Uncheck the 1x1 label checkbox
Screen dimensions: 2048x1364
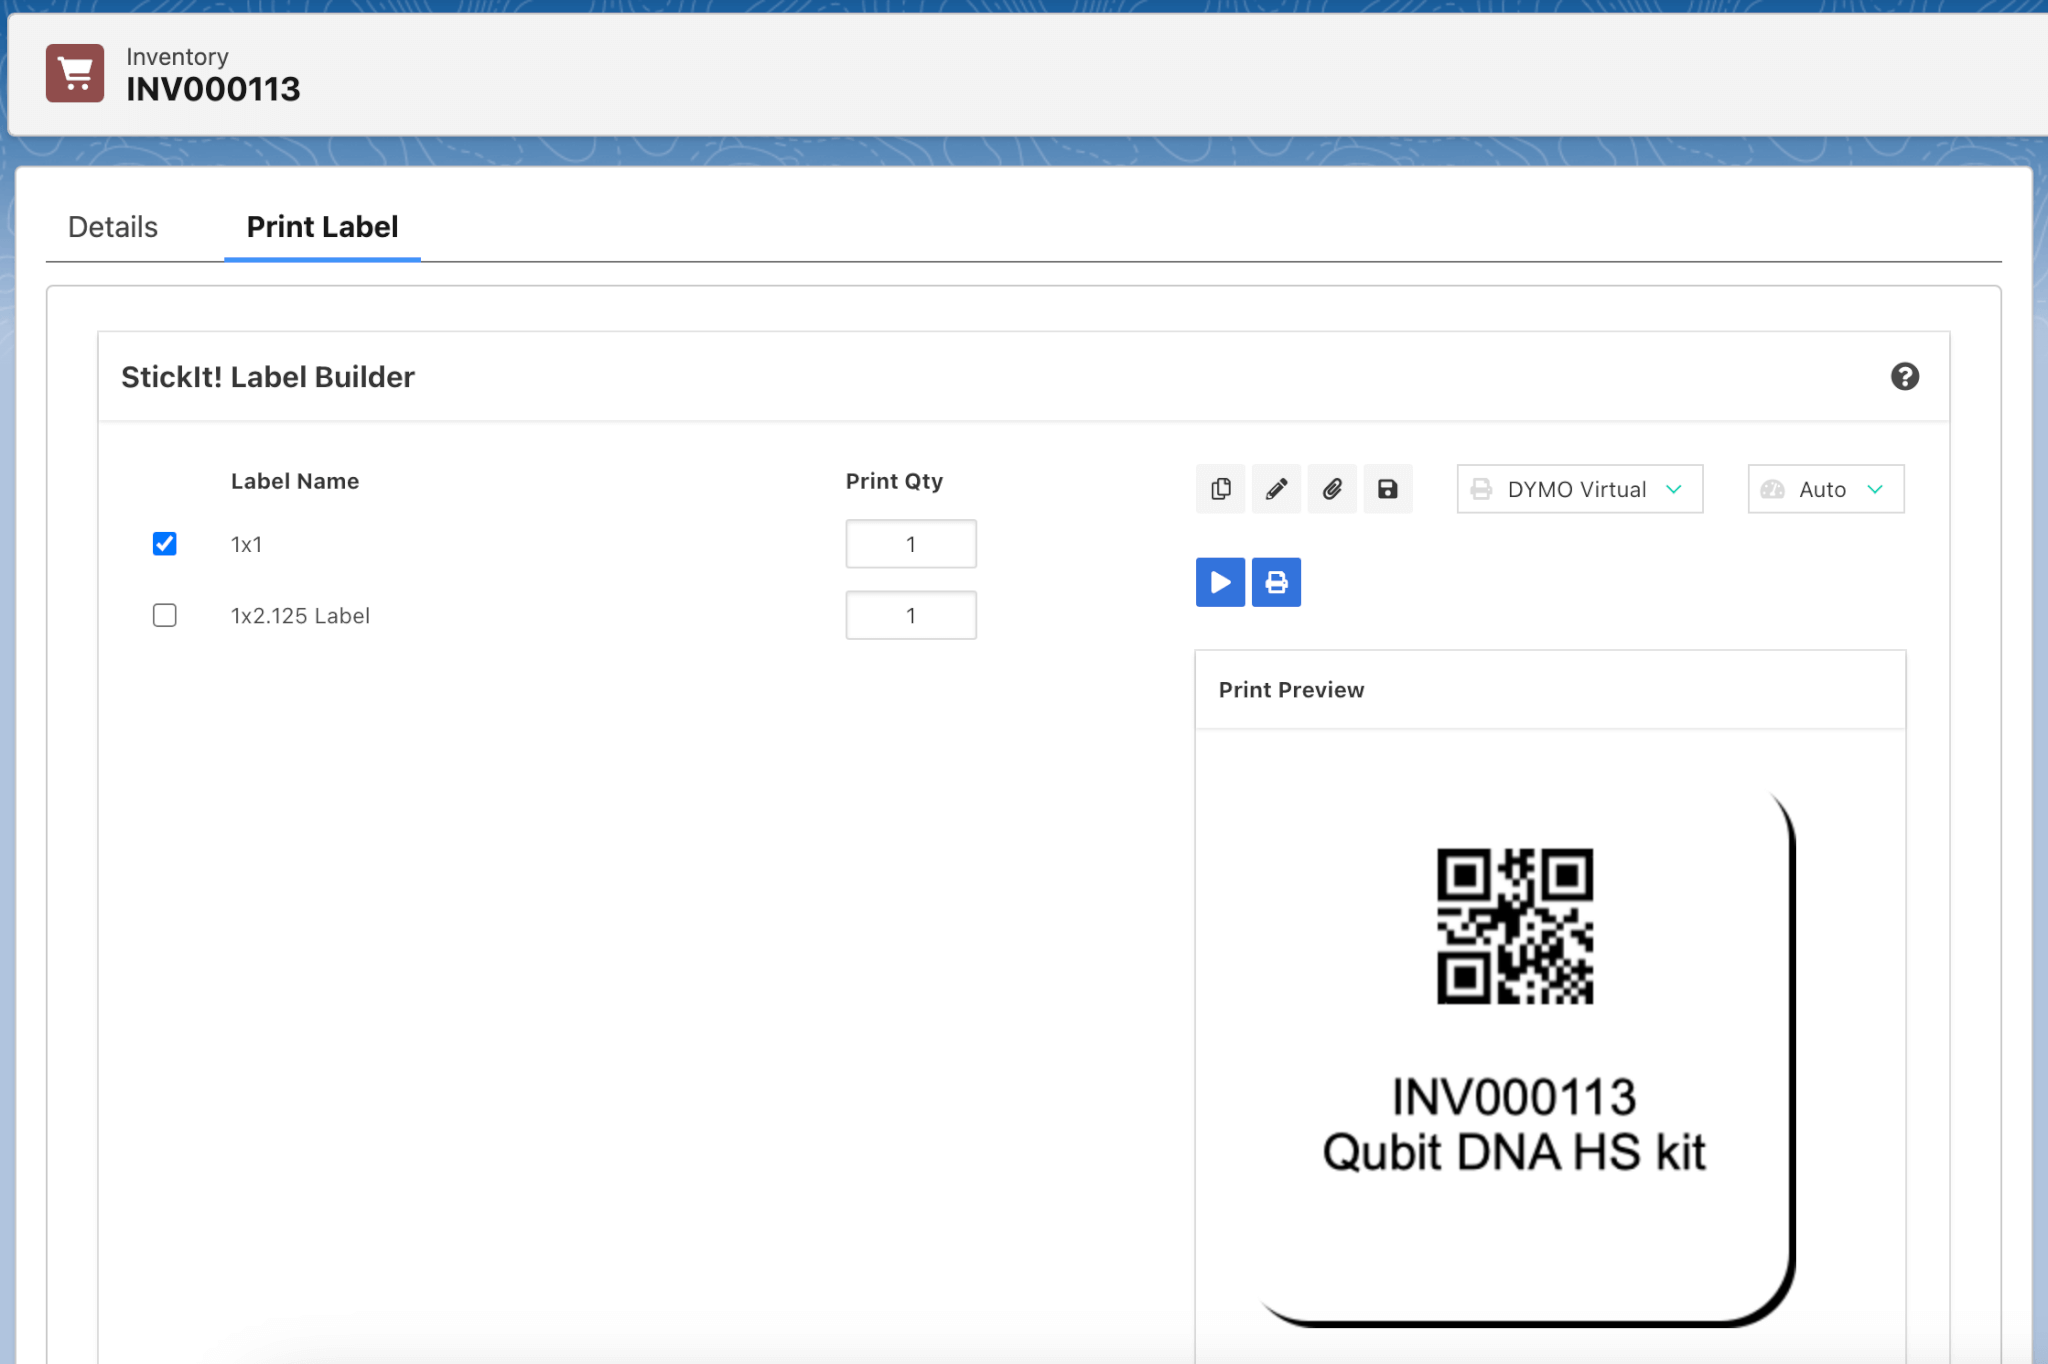[x=165, y=543]
